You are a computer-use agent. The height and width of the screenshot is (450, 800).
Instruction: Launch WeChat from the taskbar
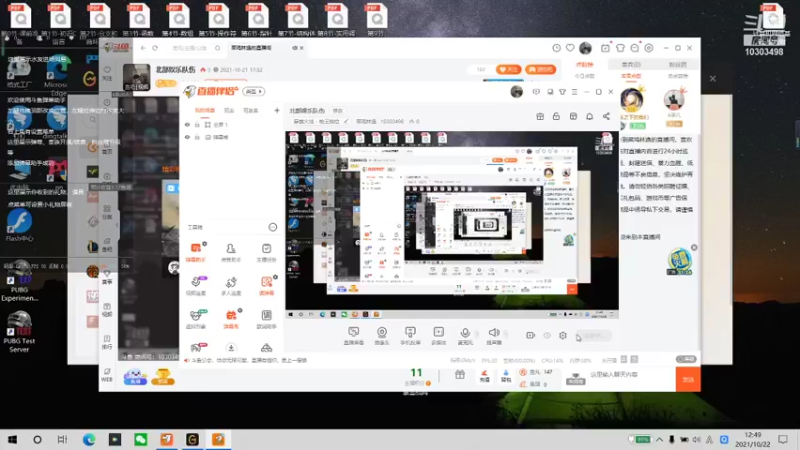(141, 439)
